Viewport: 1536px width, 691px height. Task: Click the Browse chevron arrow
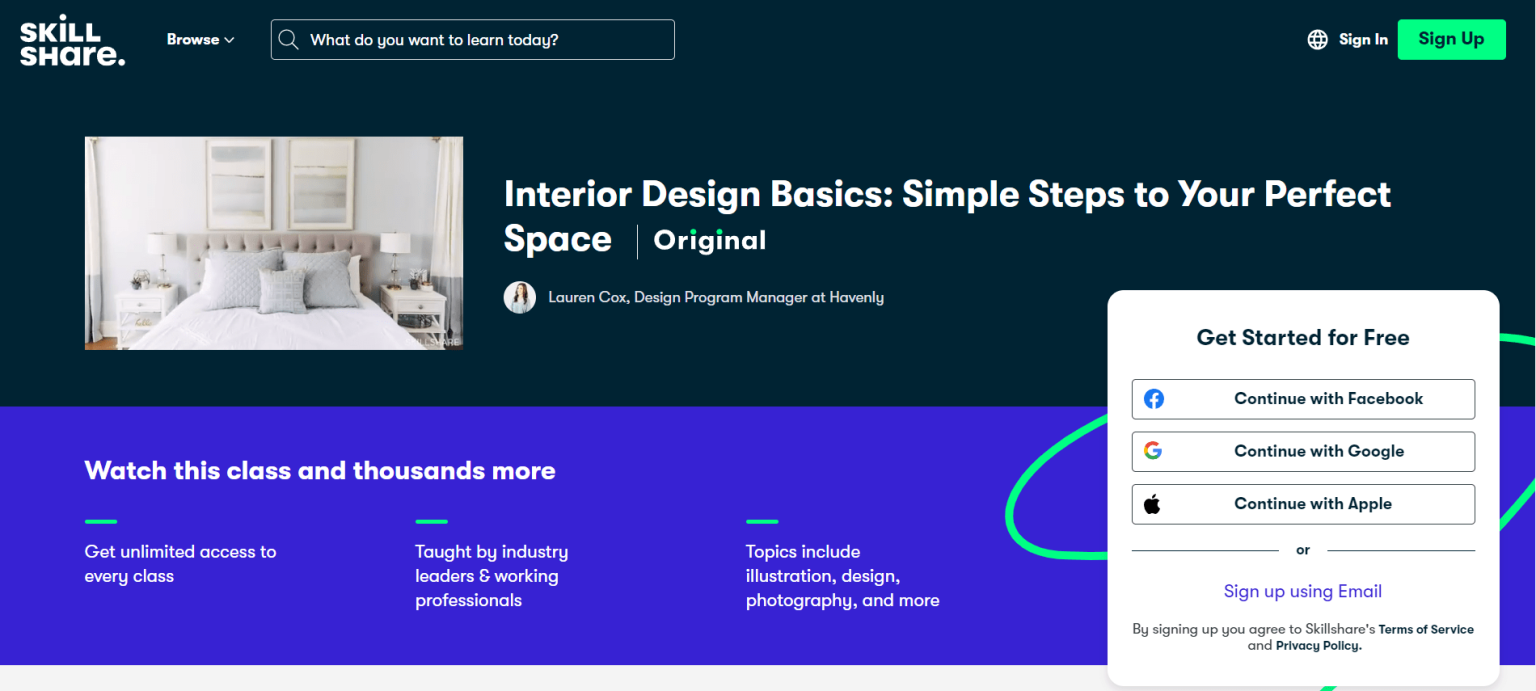230,40
